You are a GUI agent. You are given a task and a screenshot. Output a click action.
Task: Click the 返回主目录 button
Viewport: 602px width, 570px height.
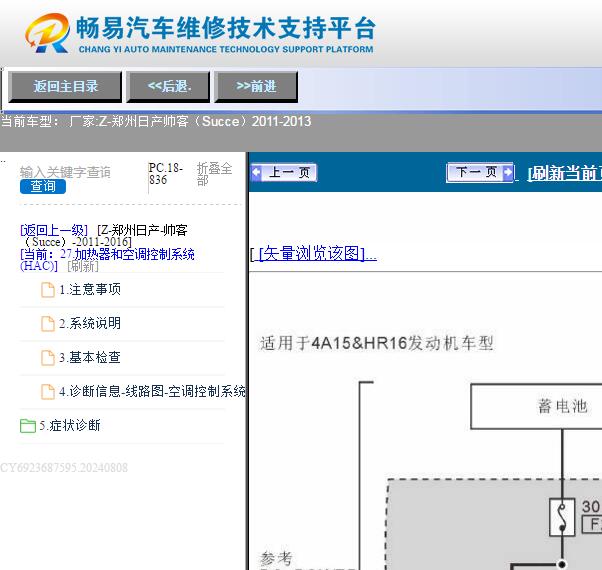(x=65, y=87)
